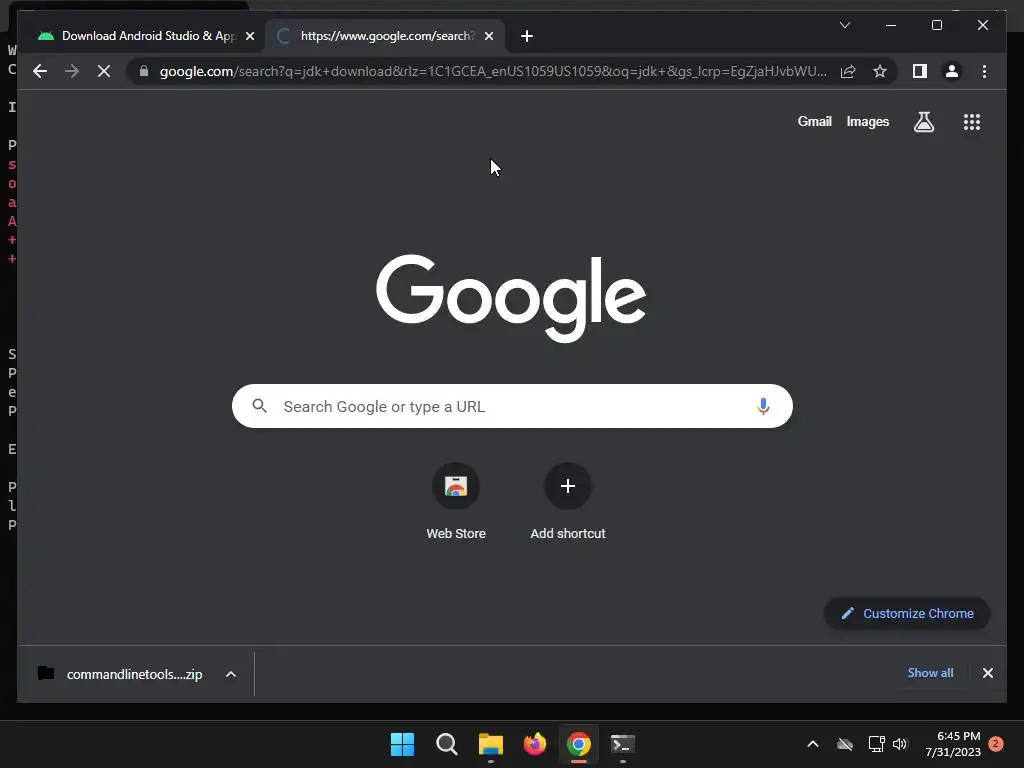Click the Chrome taskbar icon
The width and height of the screenshot is (1024, 768).
[579, 744]
